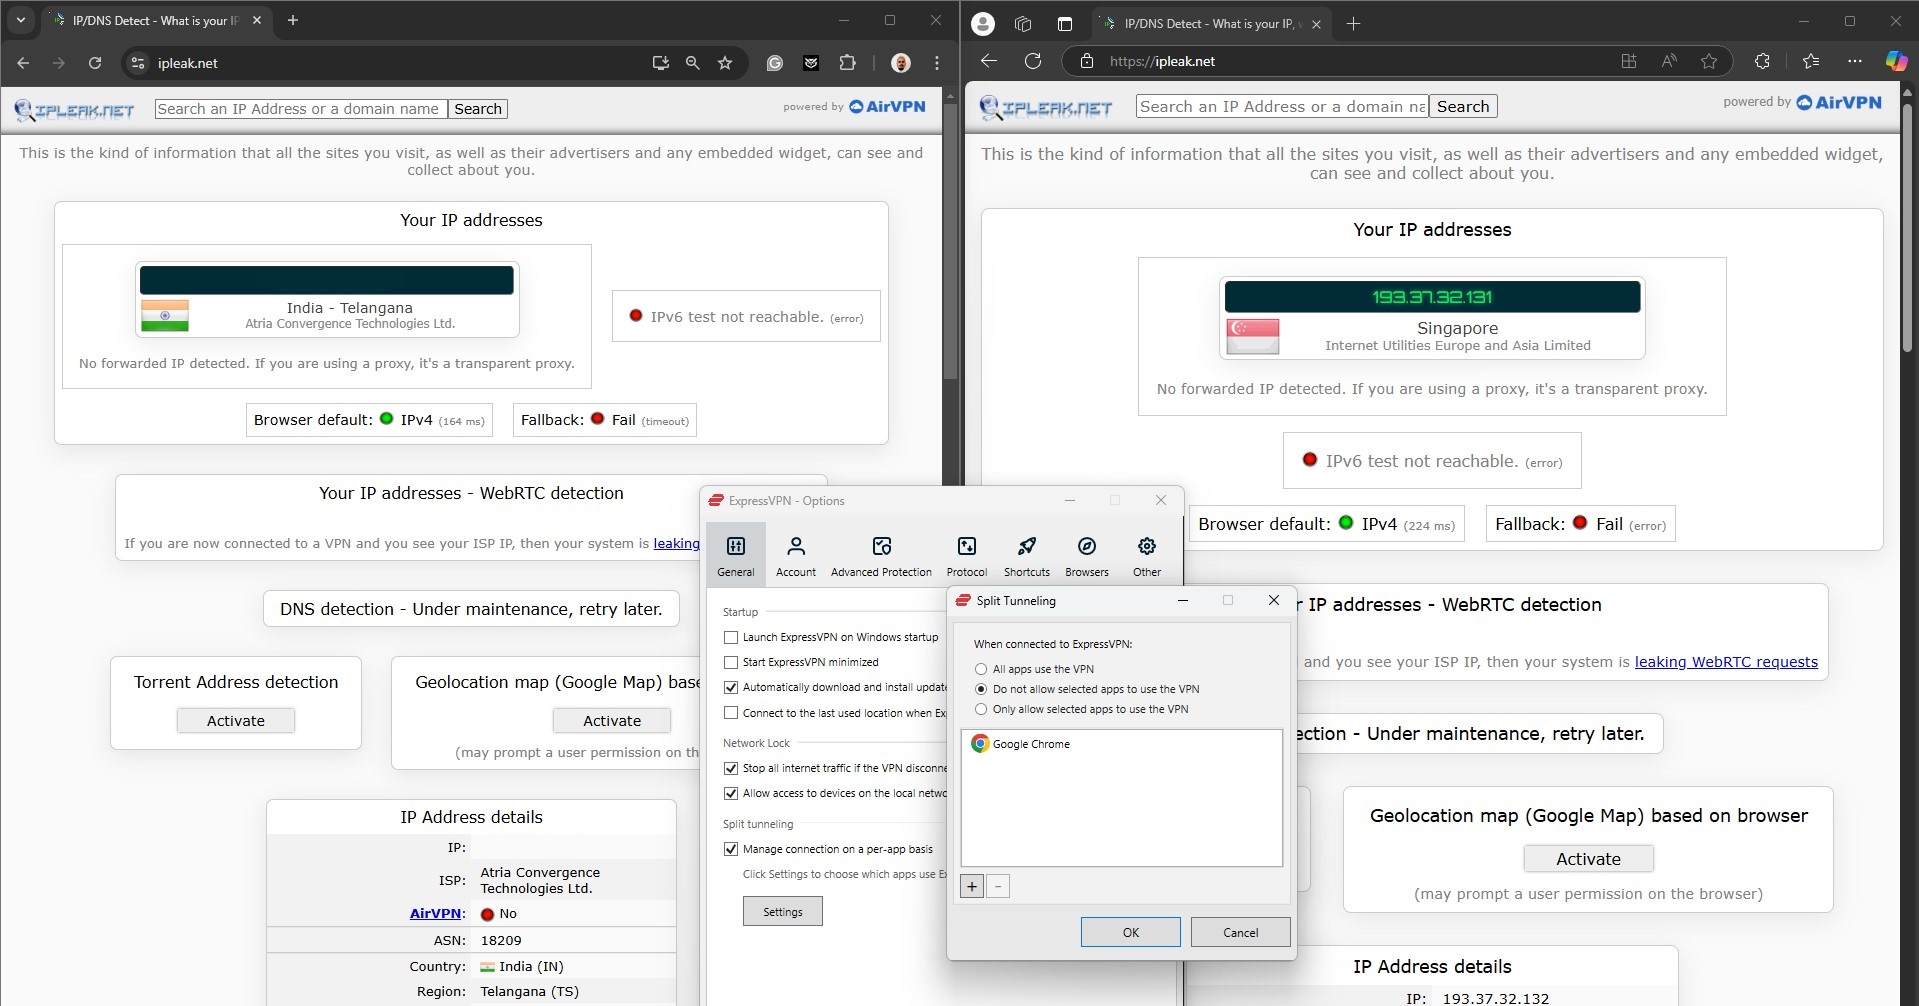Confirm Split Tunneling with OK
The height and width of the screenshot is (1006, 1919).
point(1131,932)
